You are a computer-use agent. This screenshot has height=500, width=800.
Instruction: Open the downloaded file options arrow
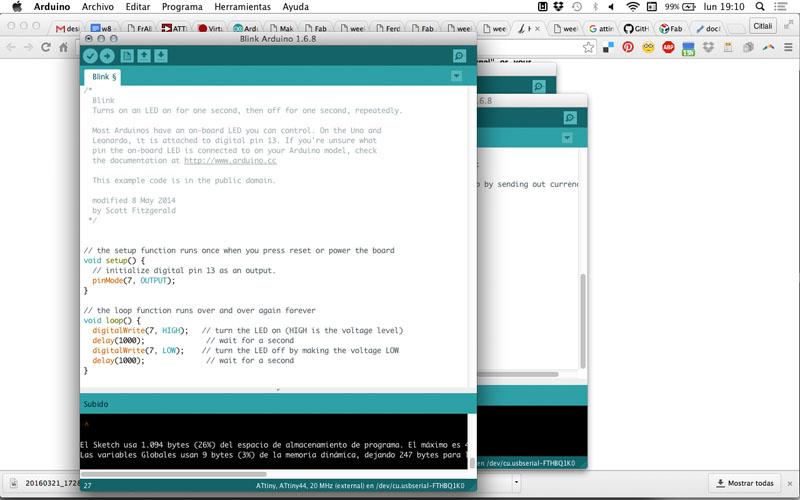(x=516, y=482)
